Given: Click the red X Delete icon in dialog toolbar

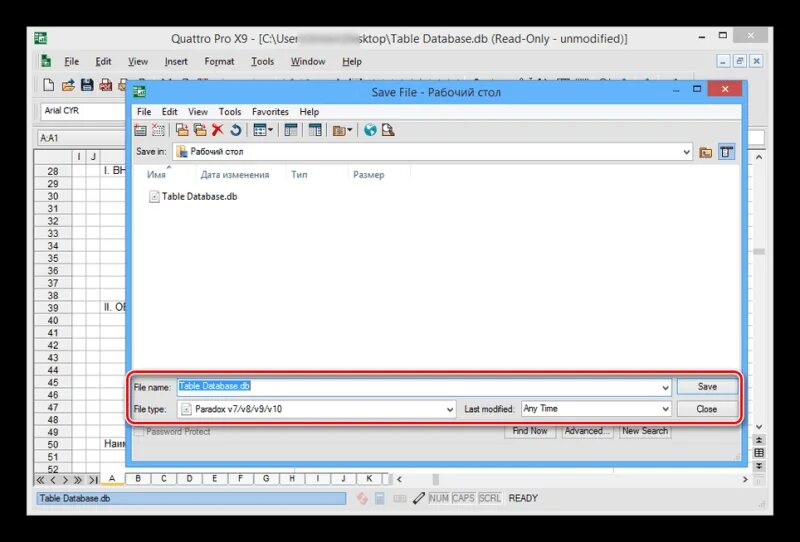Looking at the screenshot, I should coord(217,130).
